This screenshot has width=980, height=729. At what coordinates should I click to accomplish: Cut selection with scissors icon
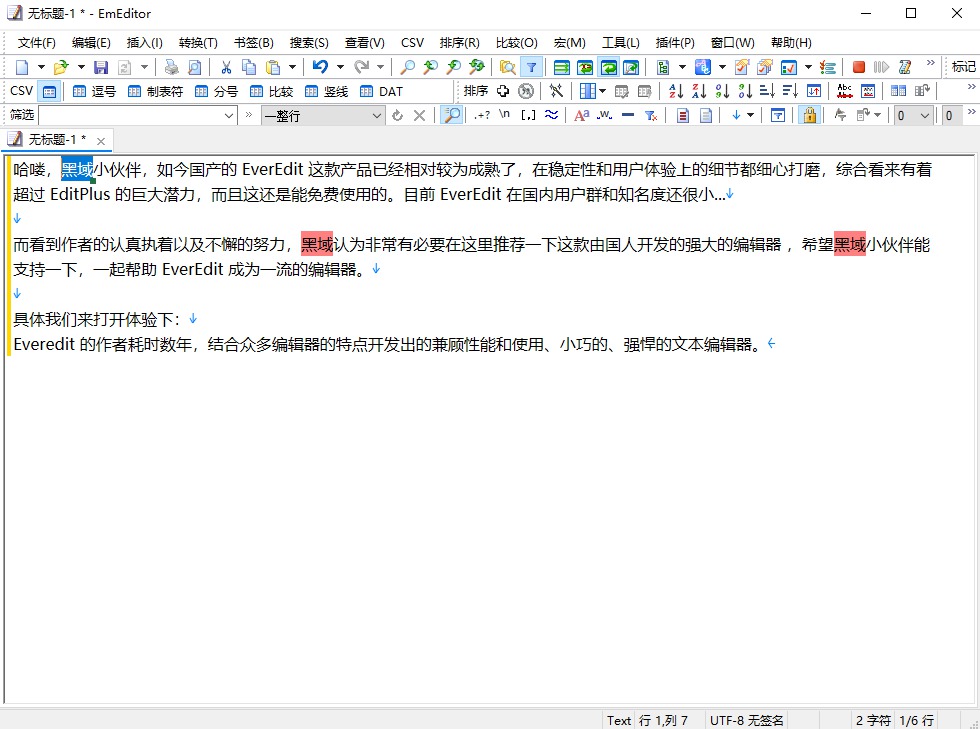[x=226, y=67]
